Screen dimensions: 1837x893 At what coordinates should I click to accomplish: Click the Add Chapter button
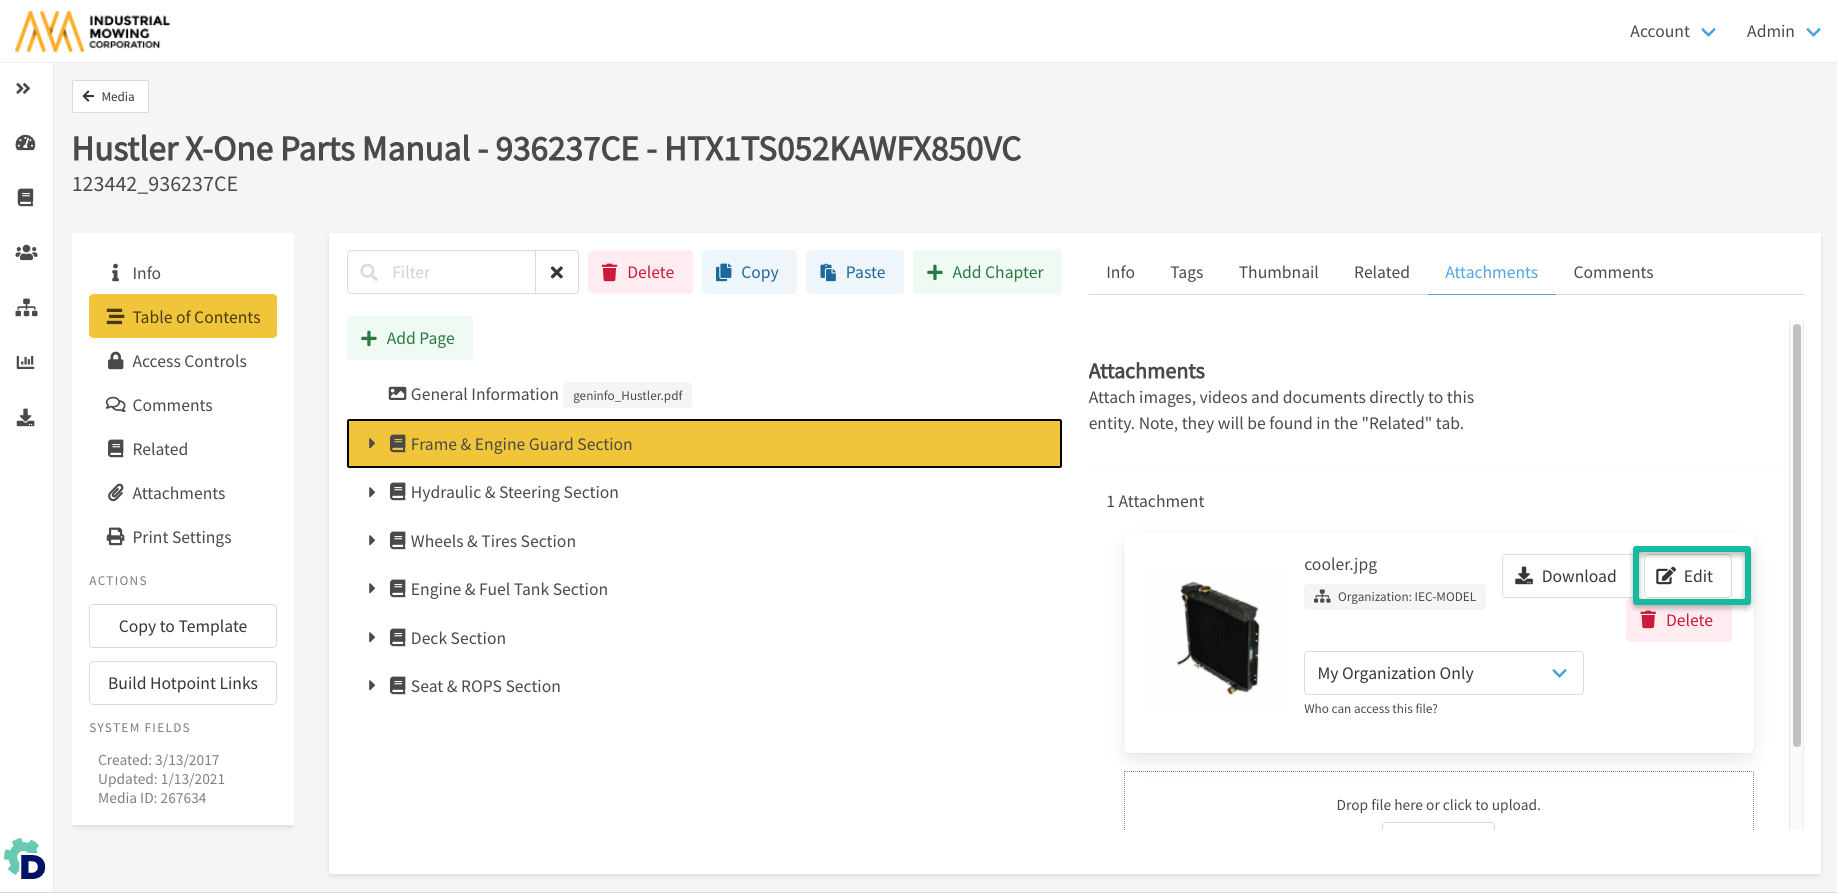[986, 272]
